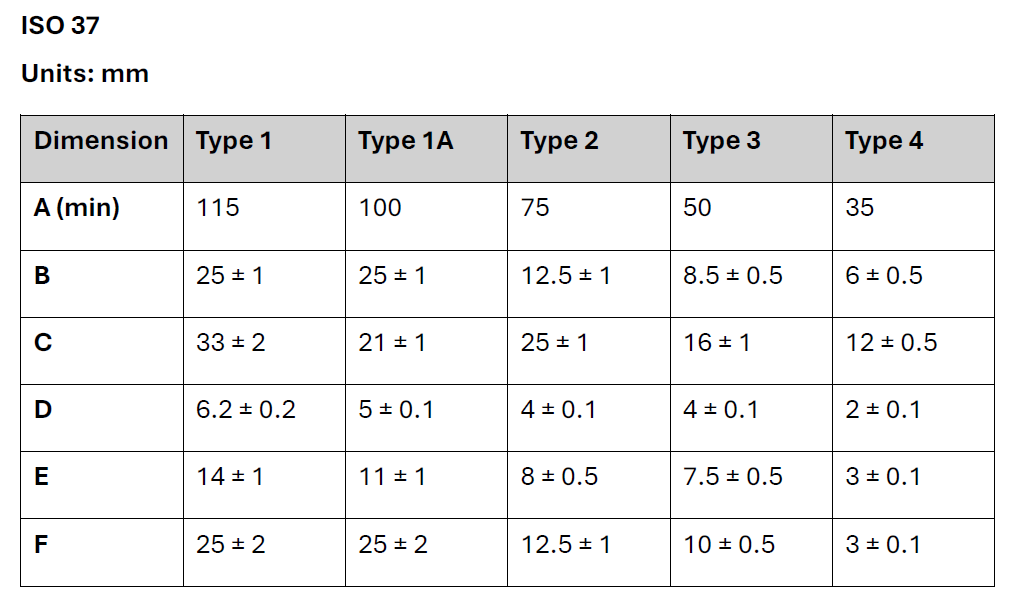The height and width of the screenshot is (610, 1027).
Task: Select the 7.5 ± 0.5 cell
Action: tap(751, 485)
